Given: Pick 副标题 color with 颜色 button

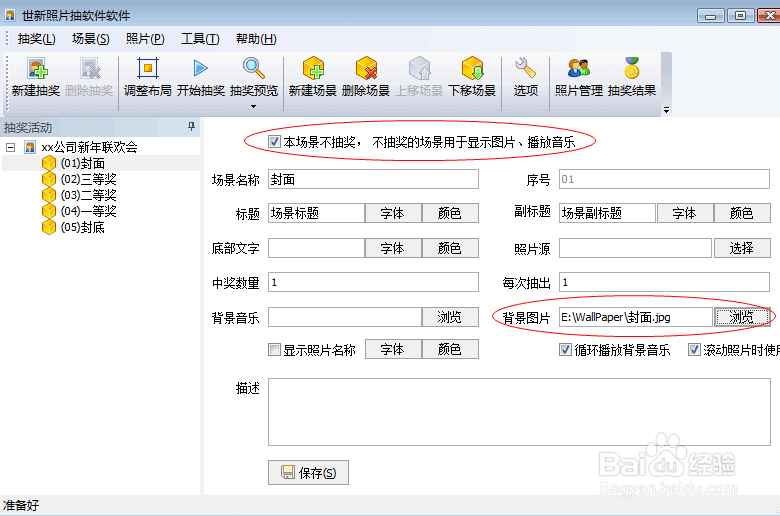Looking at the screenshot, I should coord(742,213).
